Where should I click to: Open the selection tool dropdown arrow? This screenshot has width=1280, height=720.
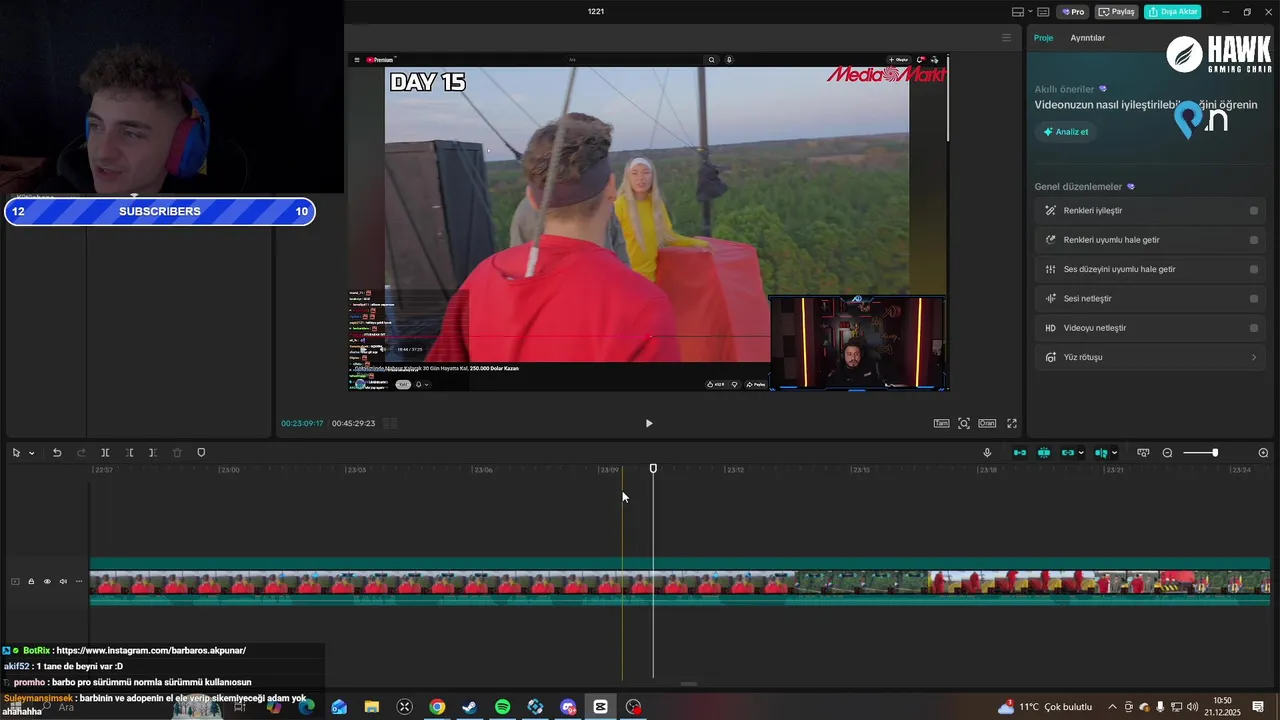(31, 453)
